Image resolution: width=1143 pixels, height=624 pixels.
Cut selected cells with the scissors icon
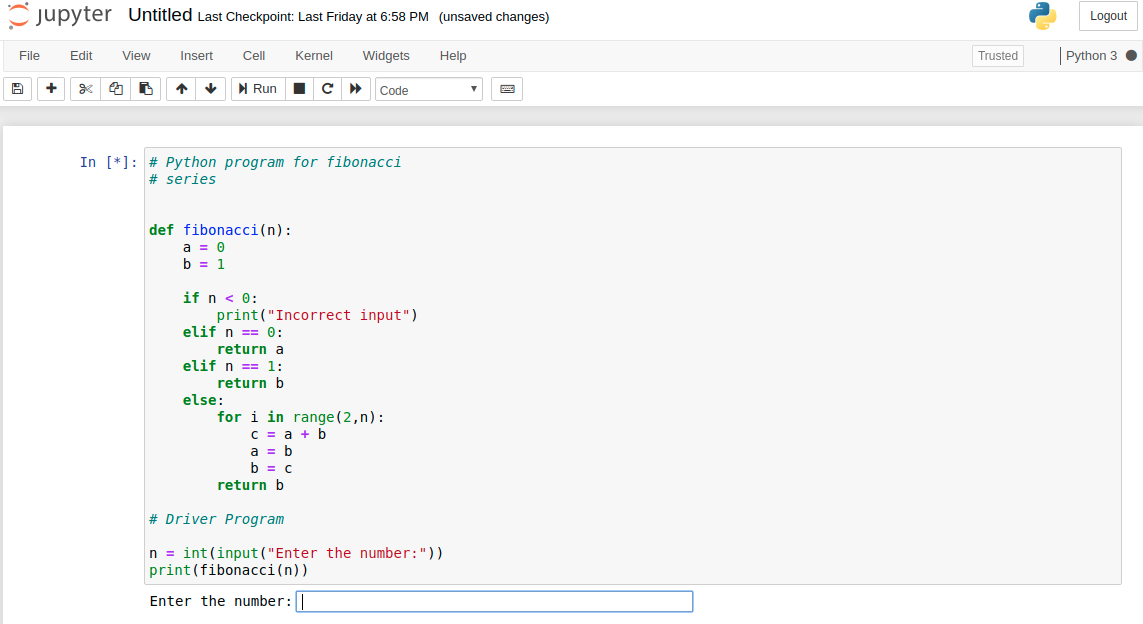[x=85, y=89]
